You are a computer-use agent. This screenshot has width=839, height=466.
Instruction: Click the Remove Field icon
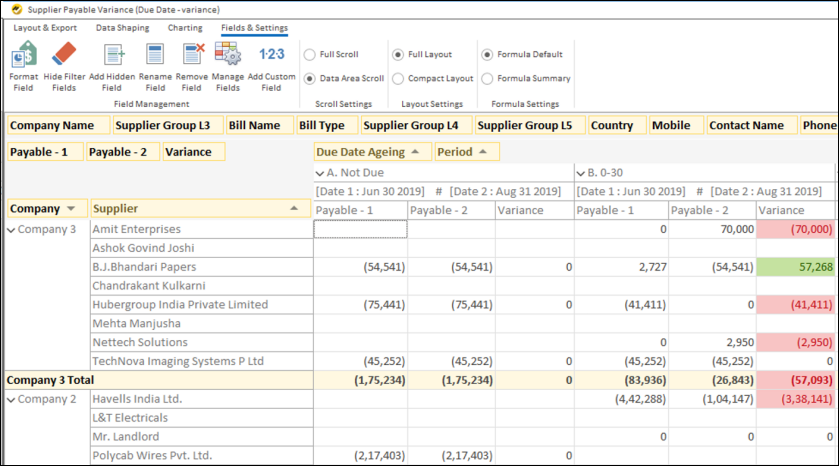click(192, 54)
